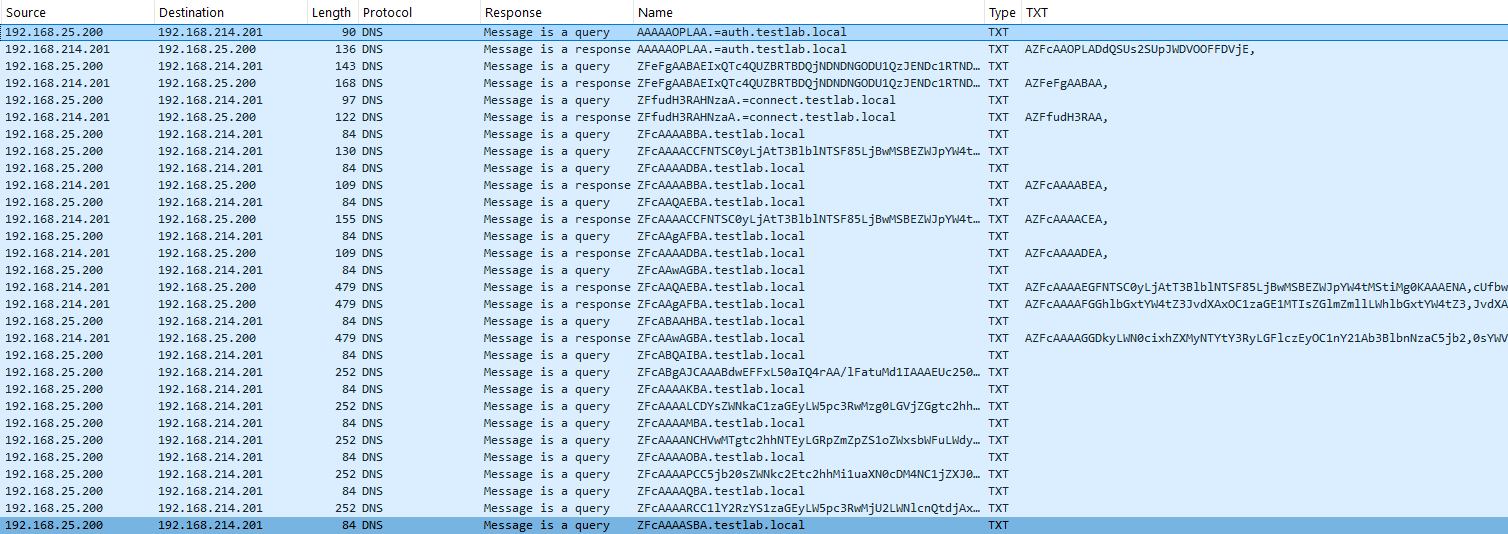
Task: Click the Name column header
Action: click(809, 13)
